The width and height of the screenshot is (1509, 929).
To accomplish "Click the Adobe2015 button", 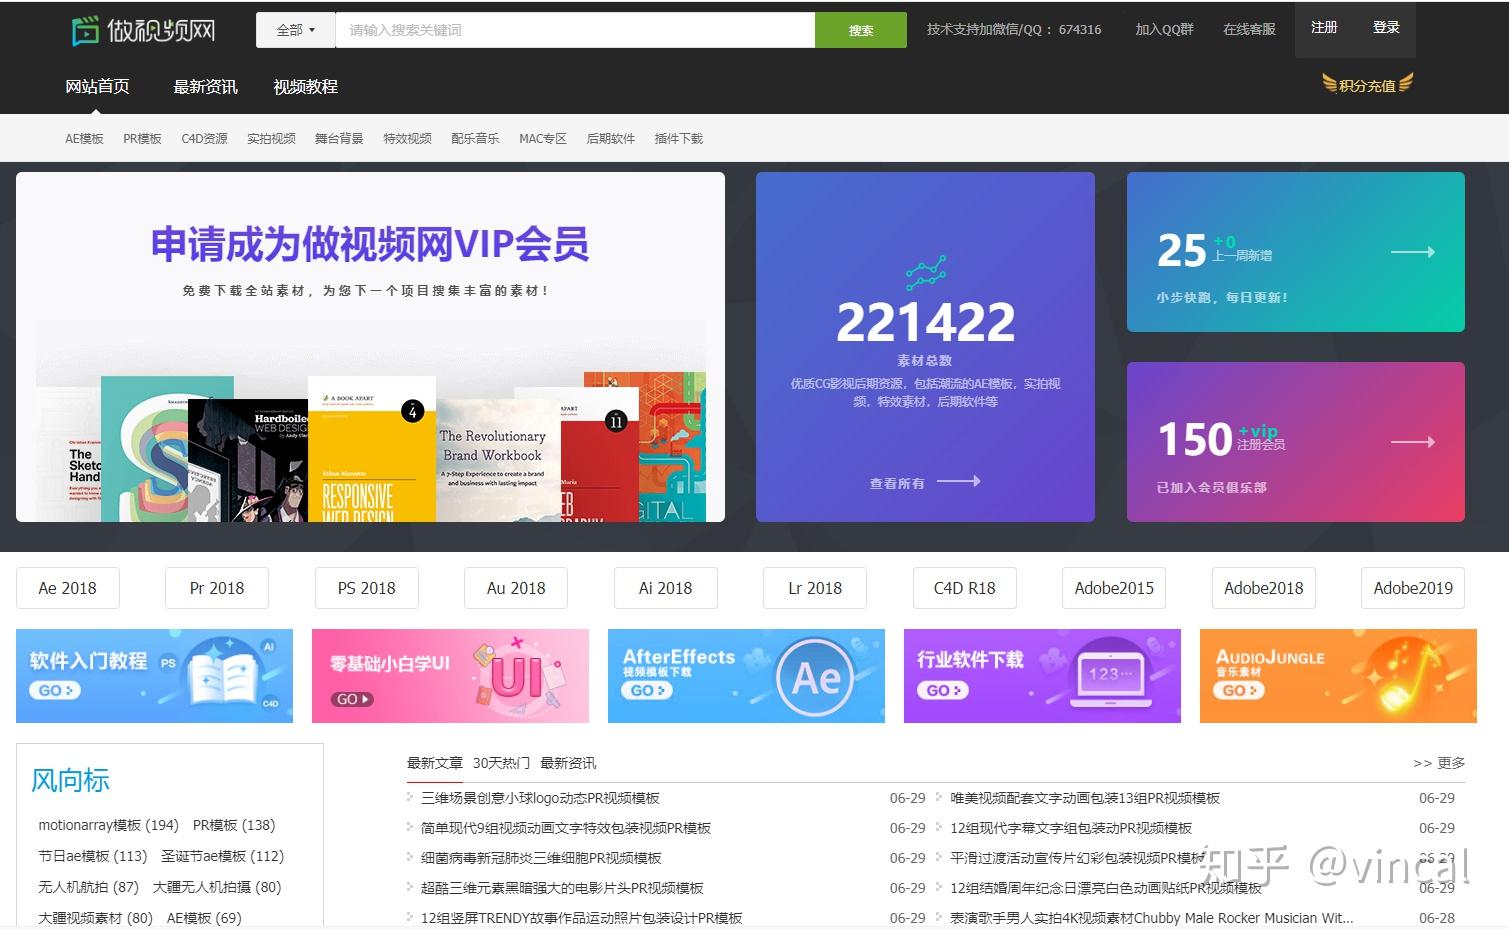I will [1114, 588].
